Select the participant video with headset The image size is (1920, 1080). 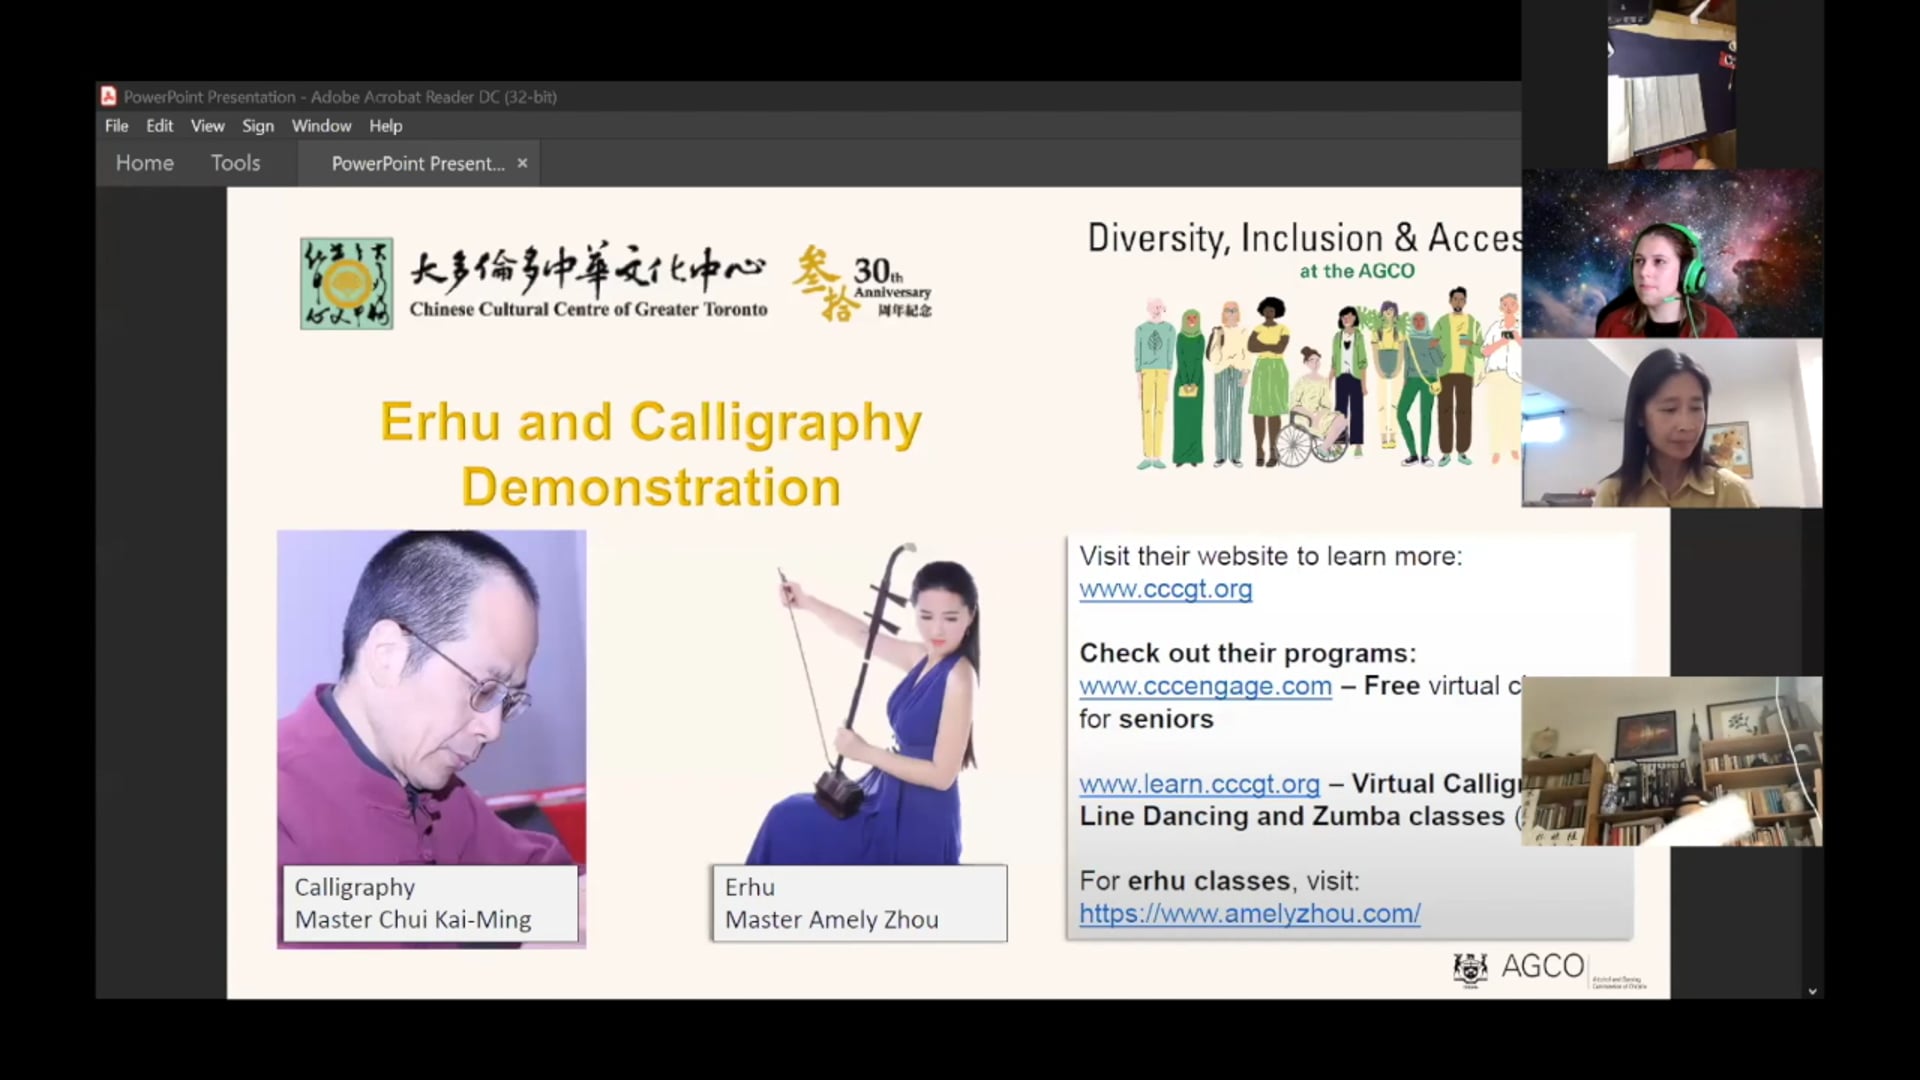(1671, 254)
